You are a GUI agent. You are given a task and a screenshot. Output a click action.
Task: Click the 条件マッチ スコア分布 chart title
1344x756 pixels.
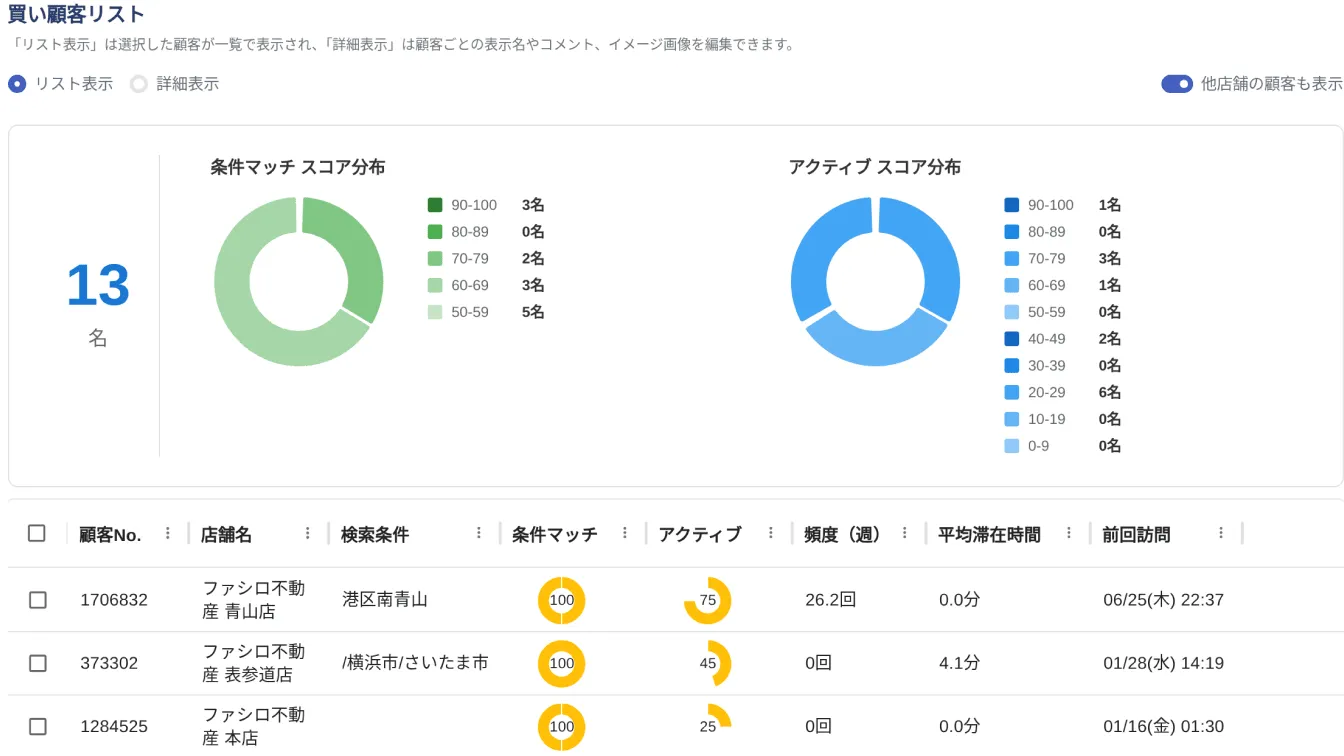298,167
